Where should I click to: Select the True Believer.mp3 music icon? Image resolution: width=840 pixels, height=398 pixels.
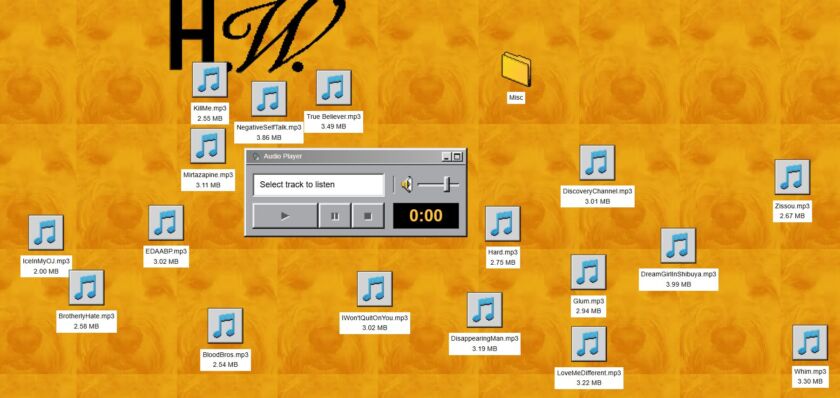pos(333,87)
